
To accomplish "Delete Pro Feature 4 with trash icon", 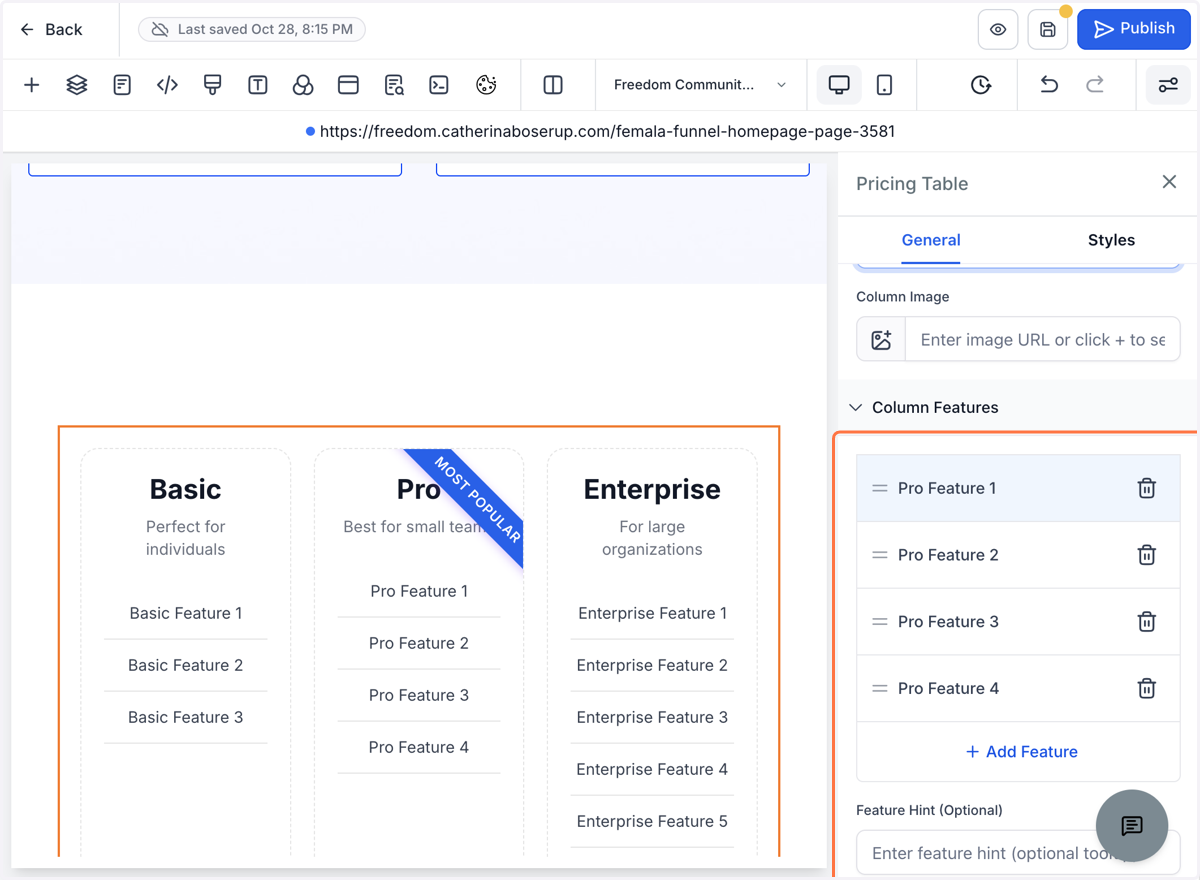I will [1147, 688].
